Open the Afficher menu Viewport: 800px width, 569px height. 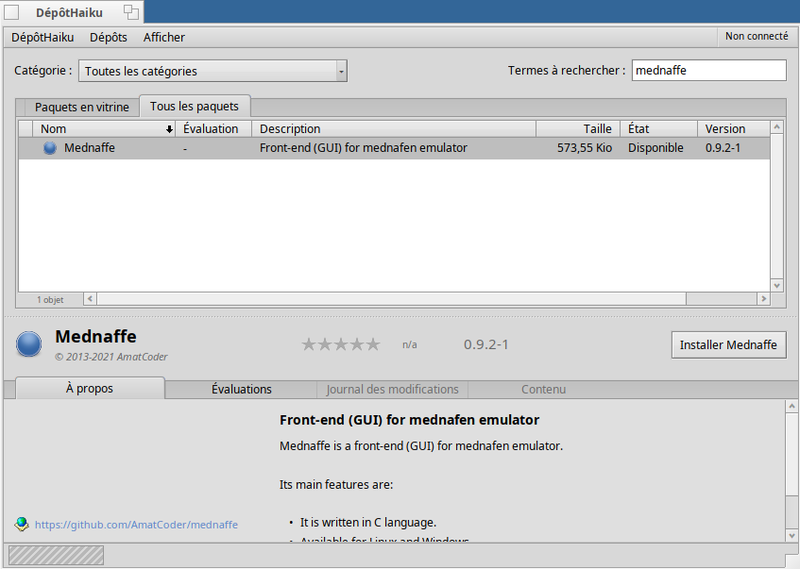tap(164, 37)
